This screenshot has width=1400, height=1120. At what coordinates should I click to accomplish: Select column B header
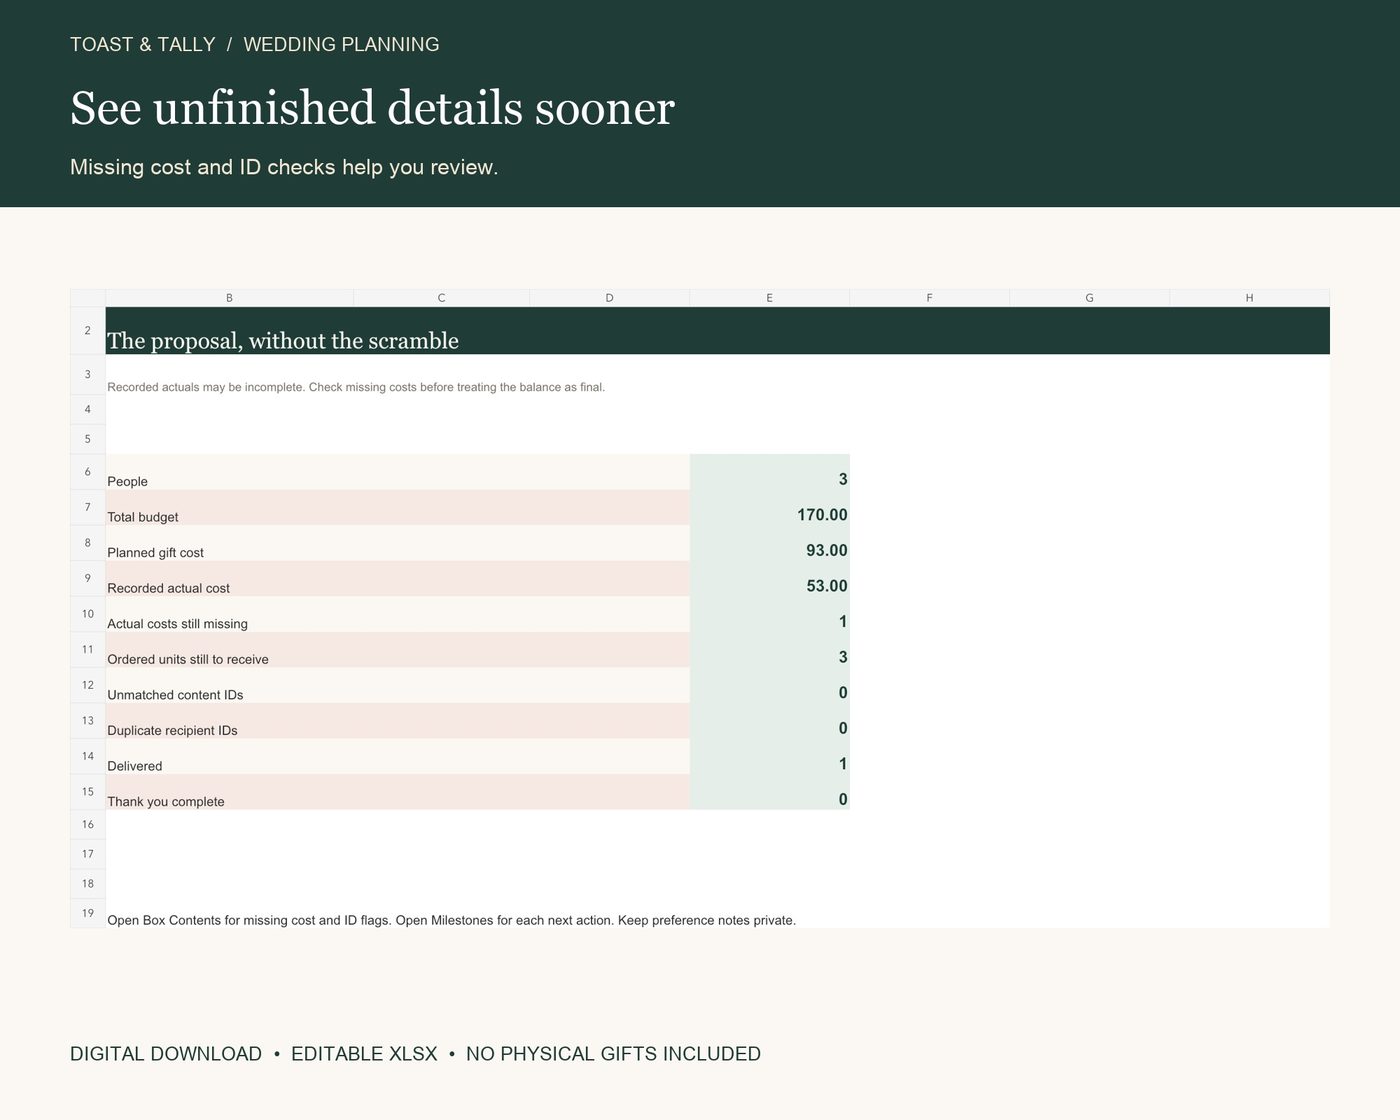(229, 298)
